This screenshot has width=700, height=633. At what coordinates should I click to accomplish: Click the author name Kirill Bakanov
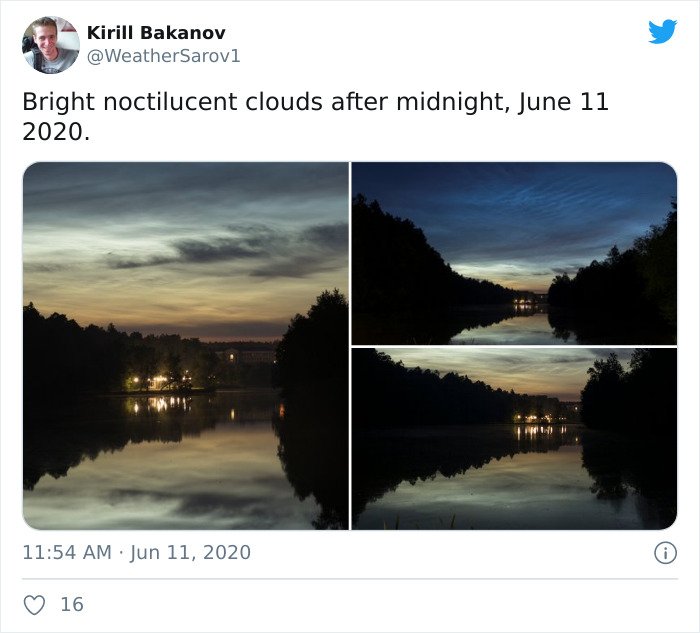[156, 33]
